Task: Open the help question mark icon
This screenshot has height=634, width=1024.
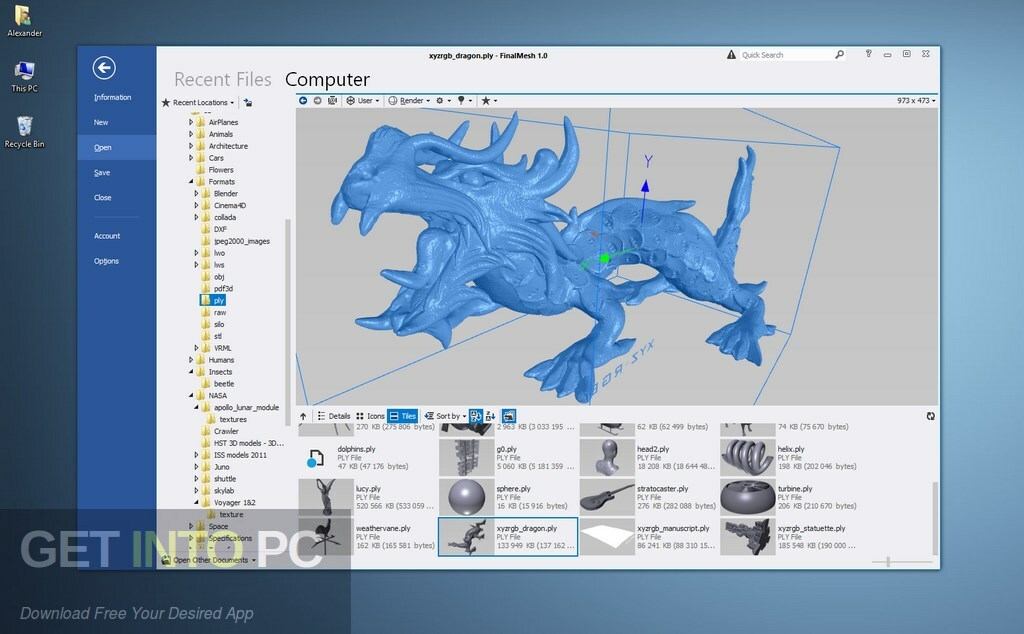Action: 868,54
